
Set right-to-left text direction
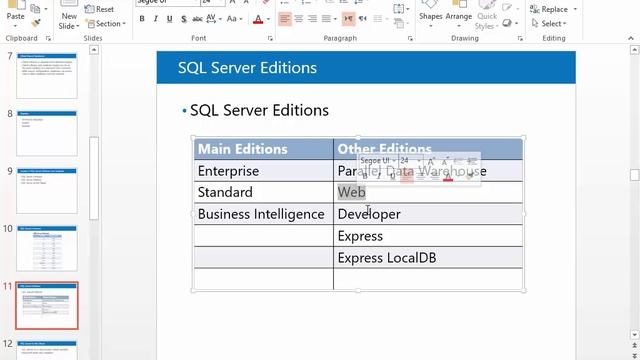[362, 19]
